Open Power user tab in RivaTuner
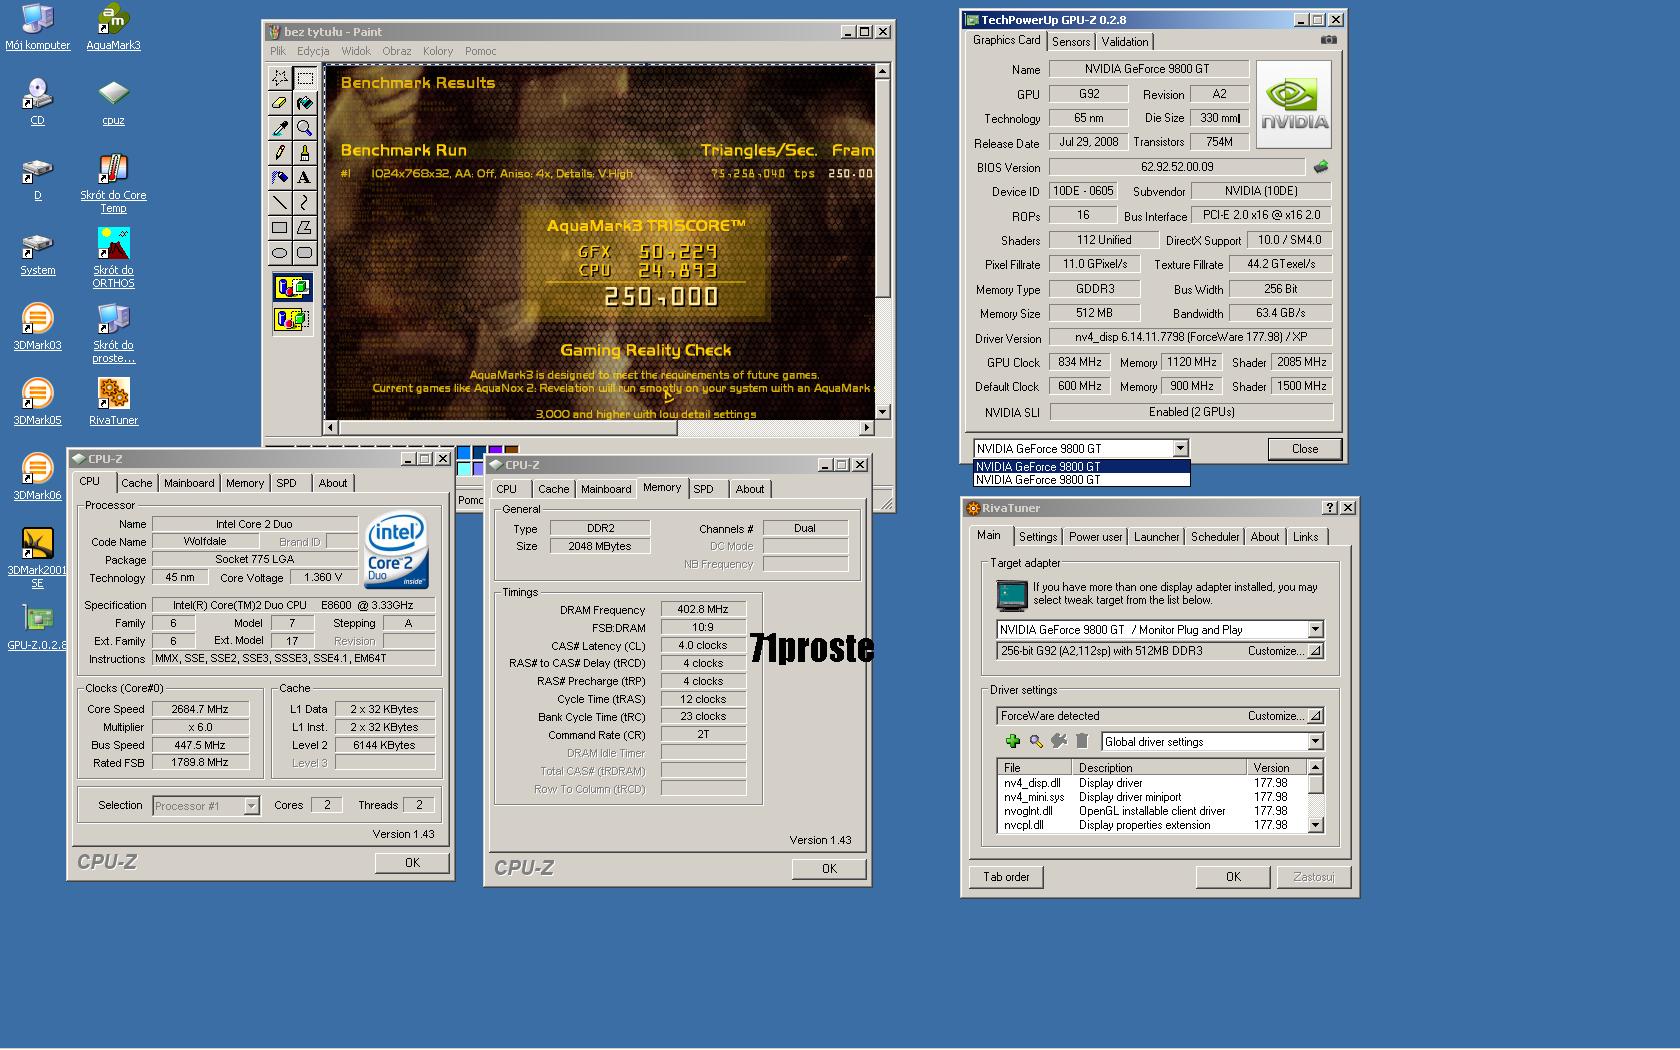Viewport: 1680px width, 1050px height. (1095, 537)
